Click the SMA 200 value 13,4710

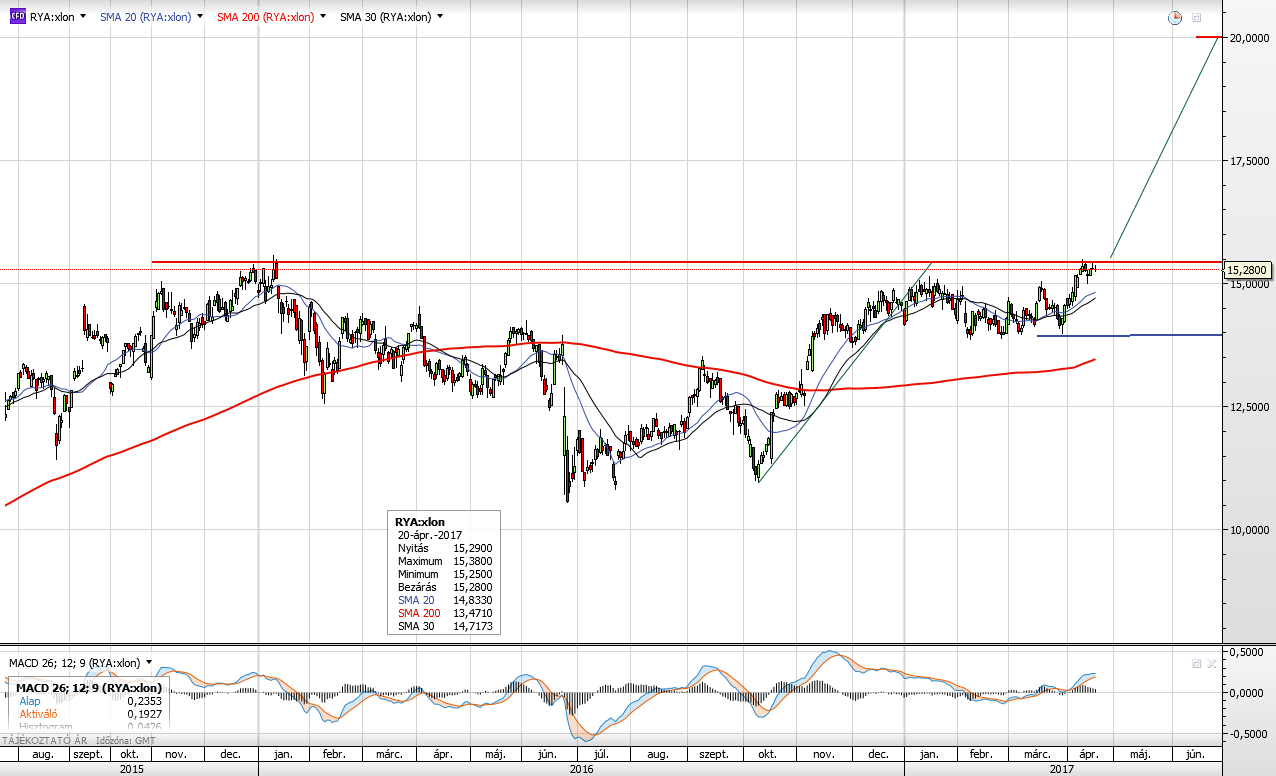click(473, 613)
